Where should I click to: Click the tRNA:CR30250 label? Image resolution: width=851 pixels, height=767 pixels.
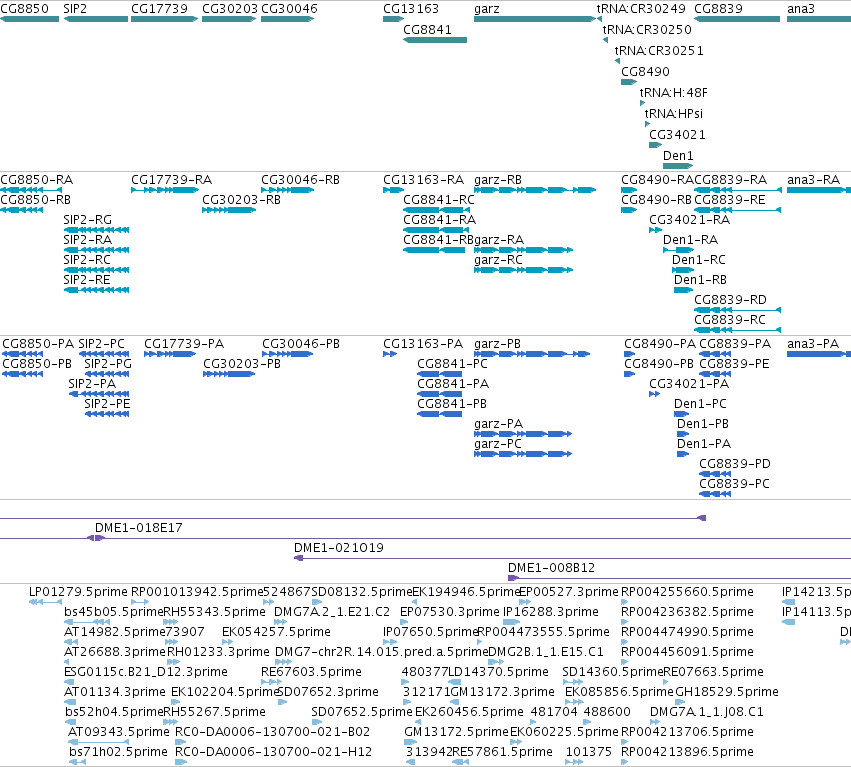[647, 30]
